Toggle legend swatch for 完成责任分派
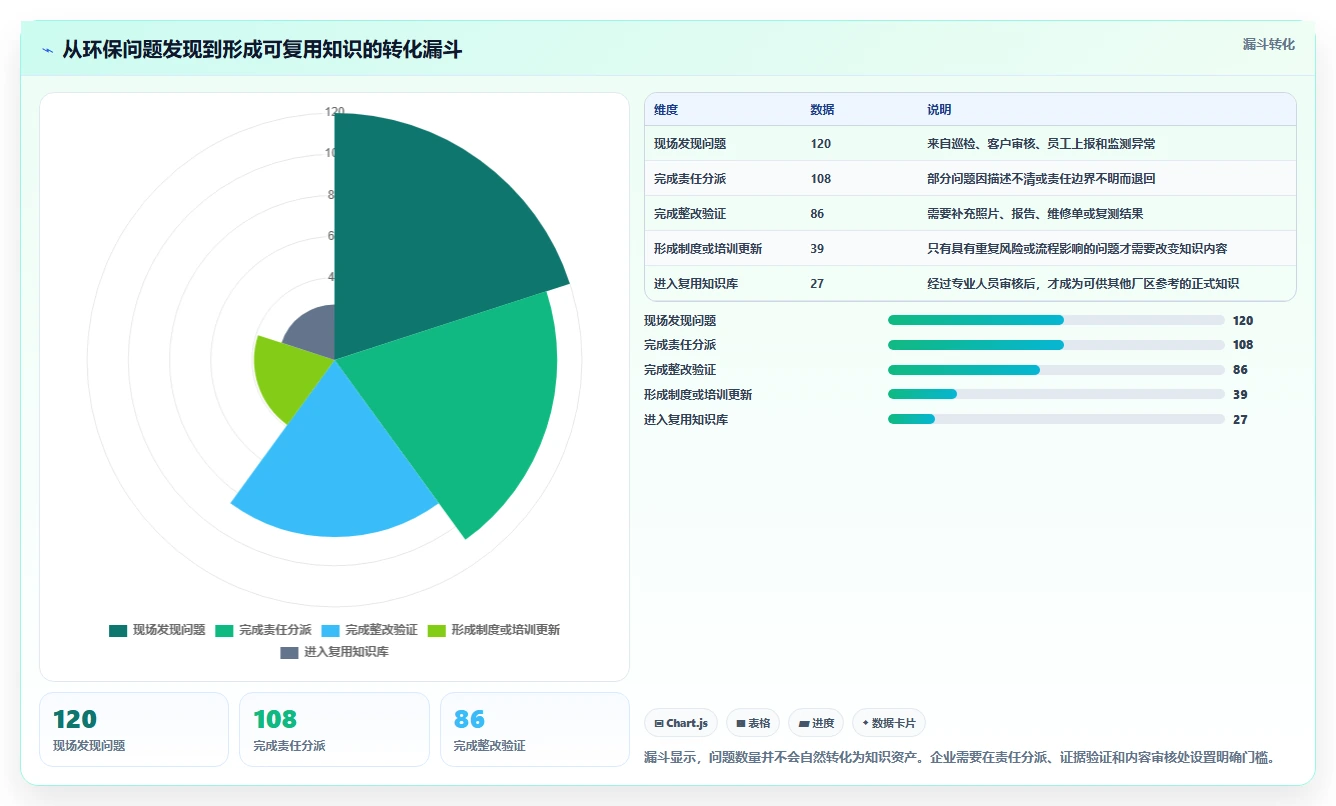This screenshot has width=1336, height=806. click(224, 630)
